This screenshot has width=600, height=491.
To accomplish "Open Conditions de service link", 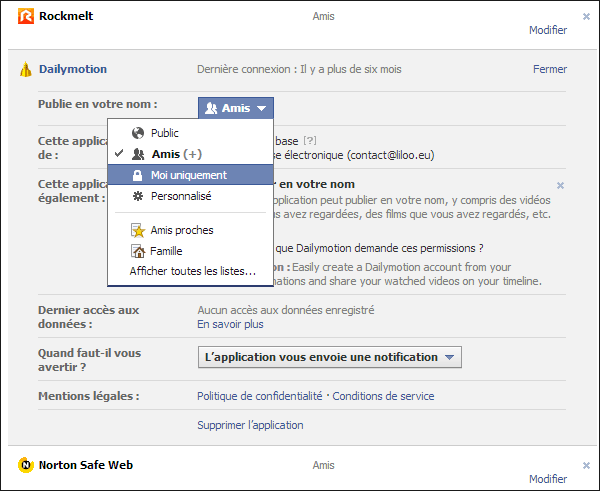I will click(x=383, y=396).
